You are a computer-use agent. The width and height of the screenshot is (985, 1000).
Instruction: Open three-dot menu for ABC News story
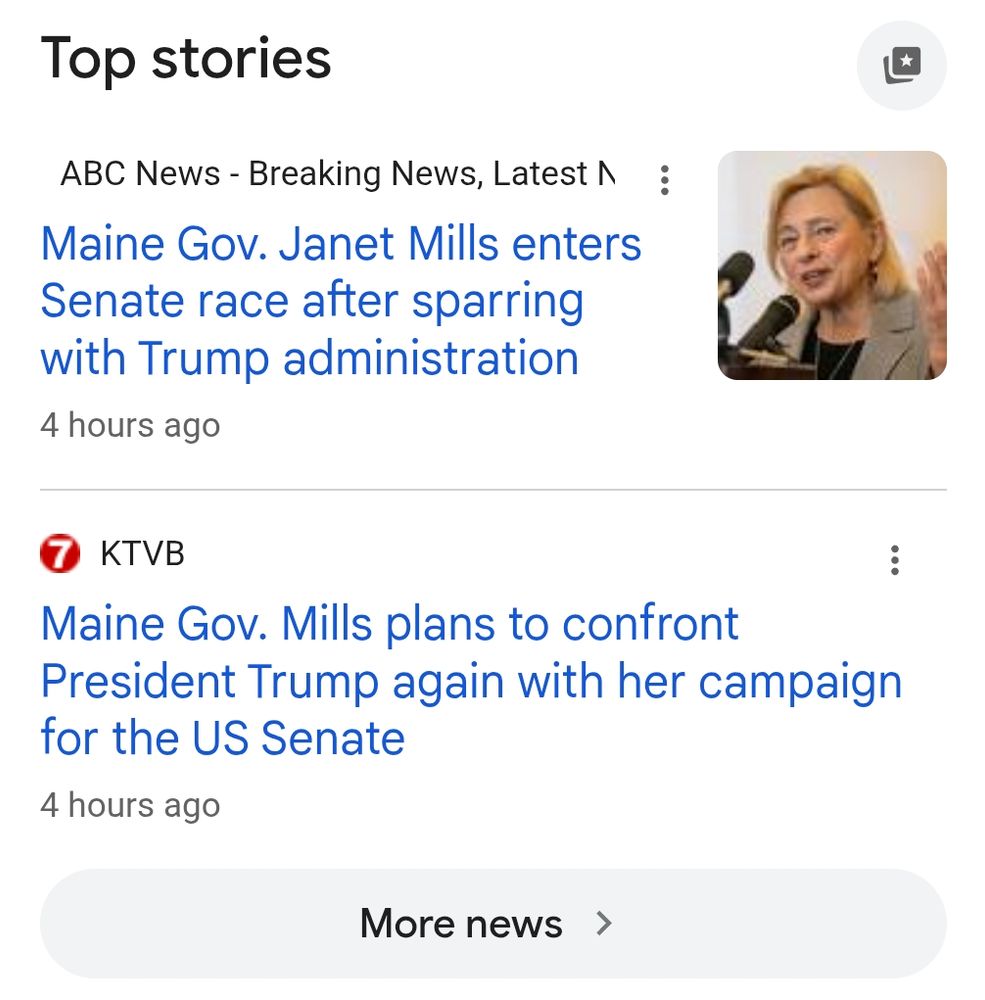click(x=664, y=180)
